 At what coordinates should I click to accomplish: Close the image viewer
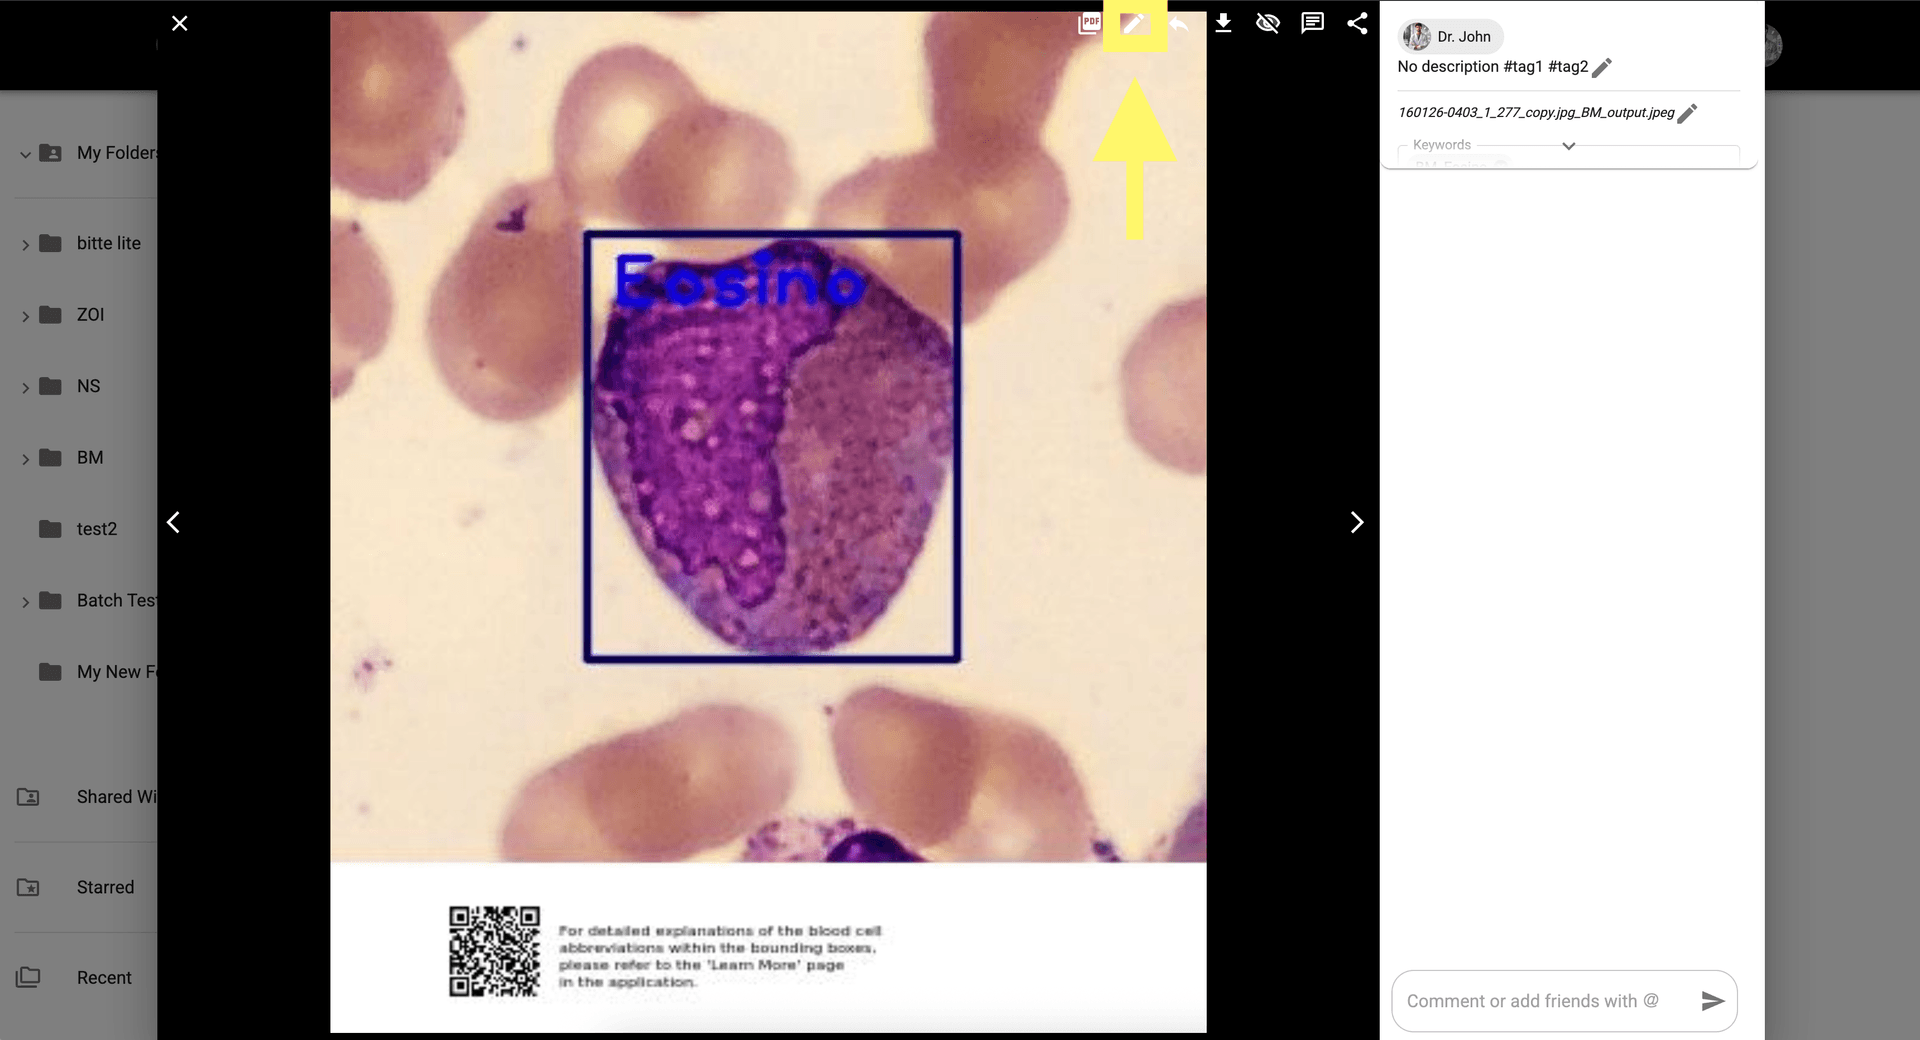click(180, 23)
